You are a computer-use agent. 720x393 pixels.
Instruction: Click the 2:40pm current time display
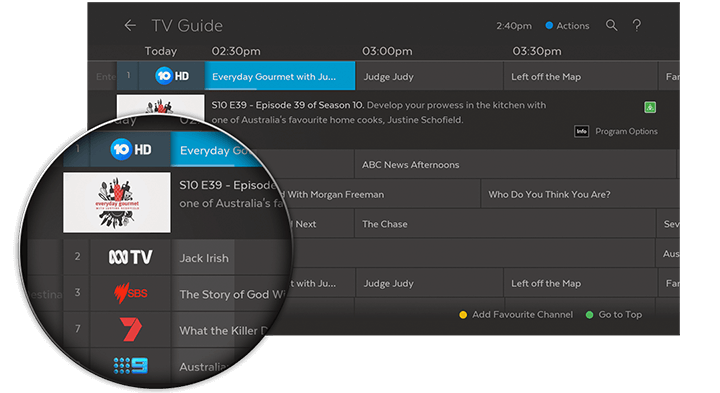pos(514,26)
